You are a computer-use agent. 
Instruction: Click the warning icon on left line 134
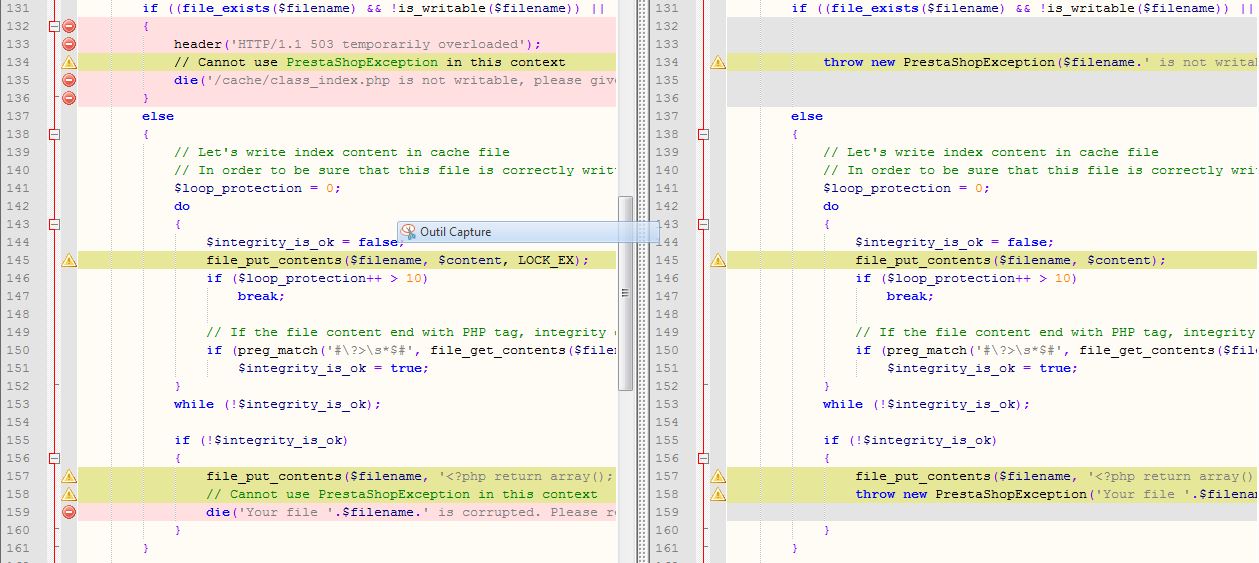click(x=69, y=62)
